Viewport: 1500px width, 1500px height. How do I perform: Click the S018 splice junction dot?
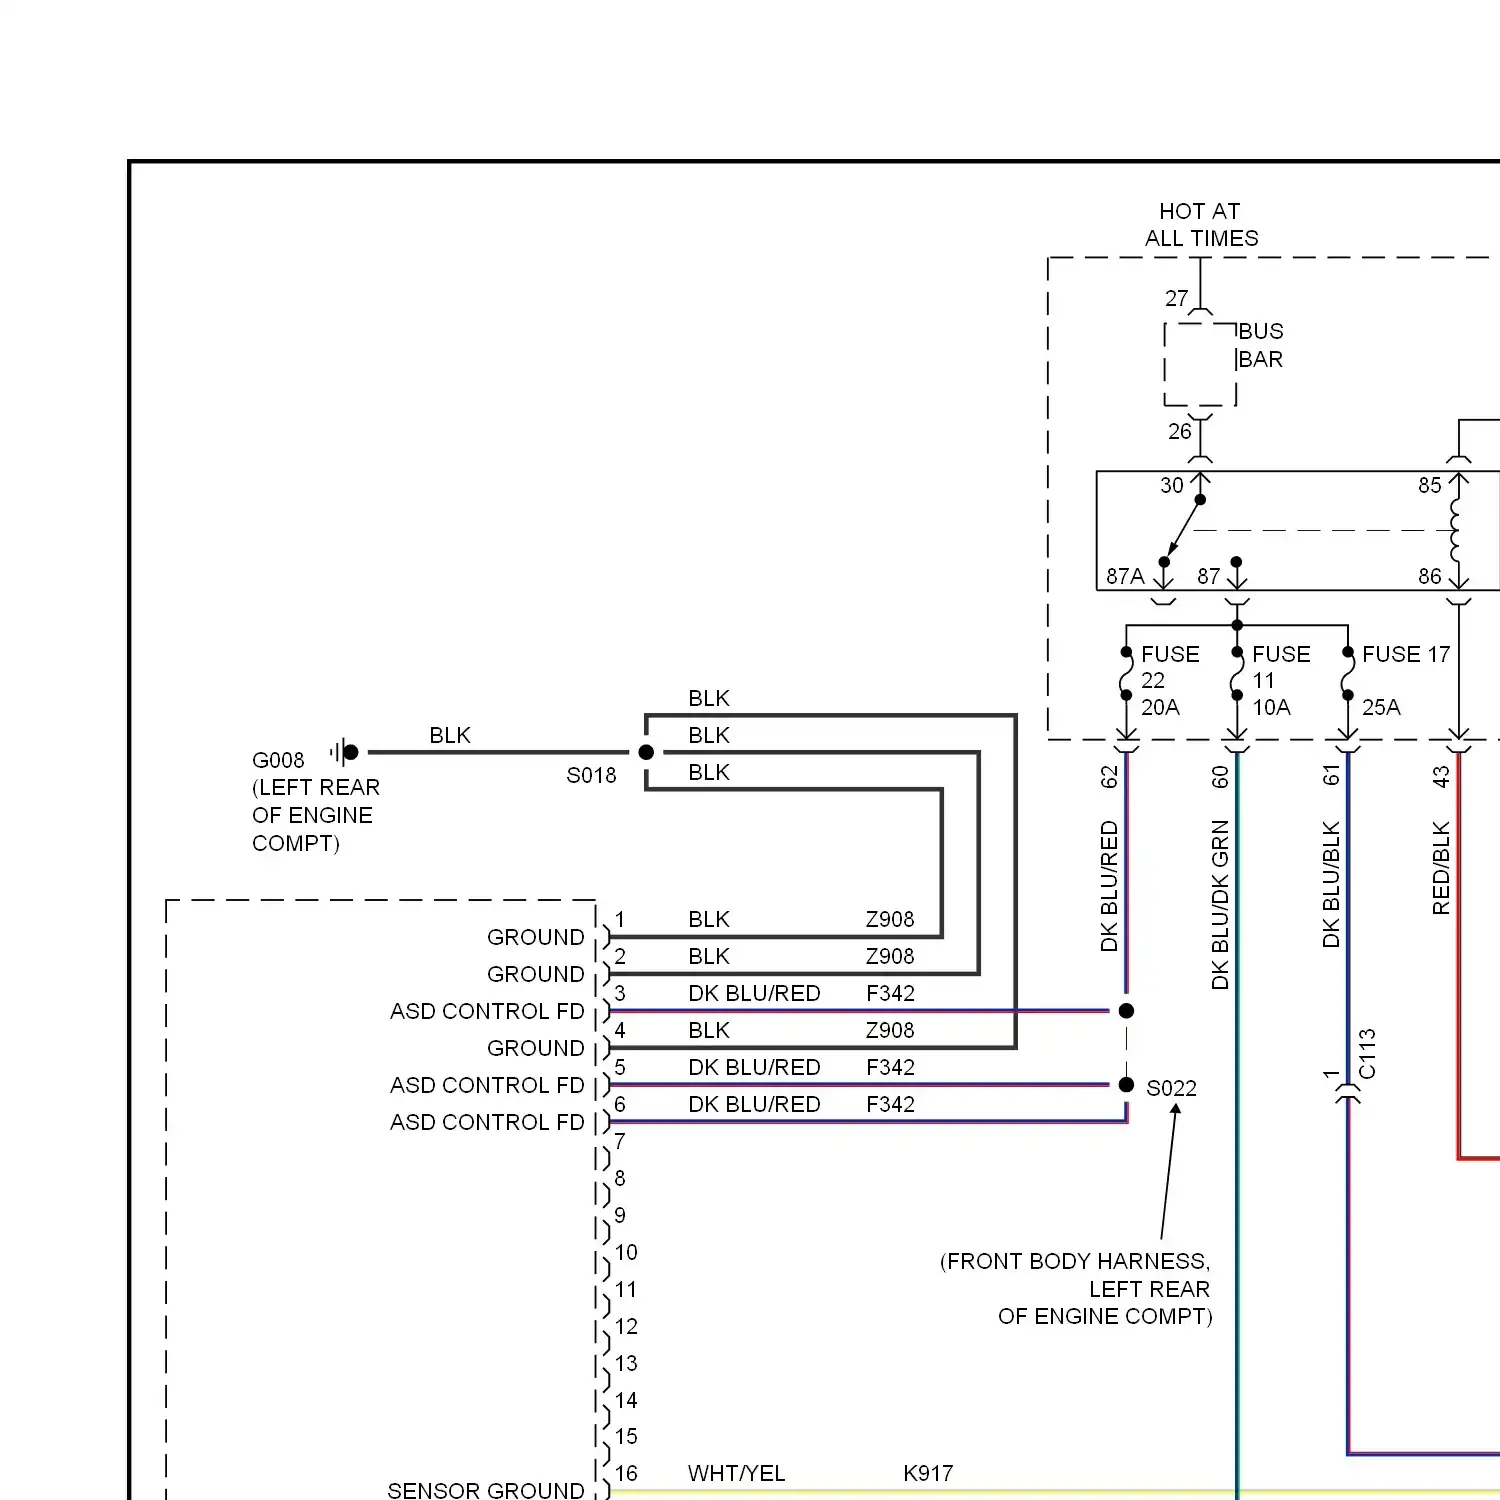[x=646, y=752]
